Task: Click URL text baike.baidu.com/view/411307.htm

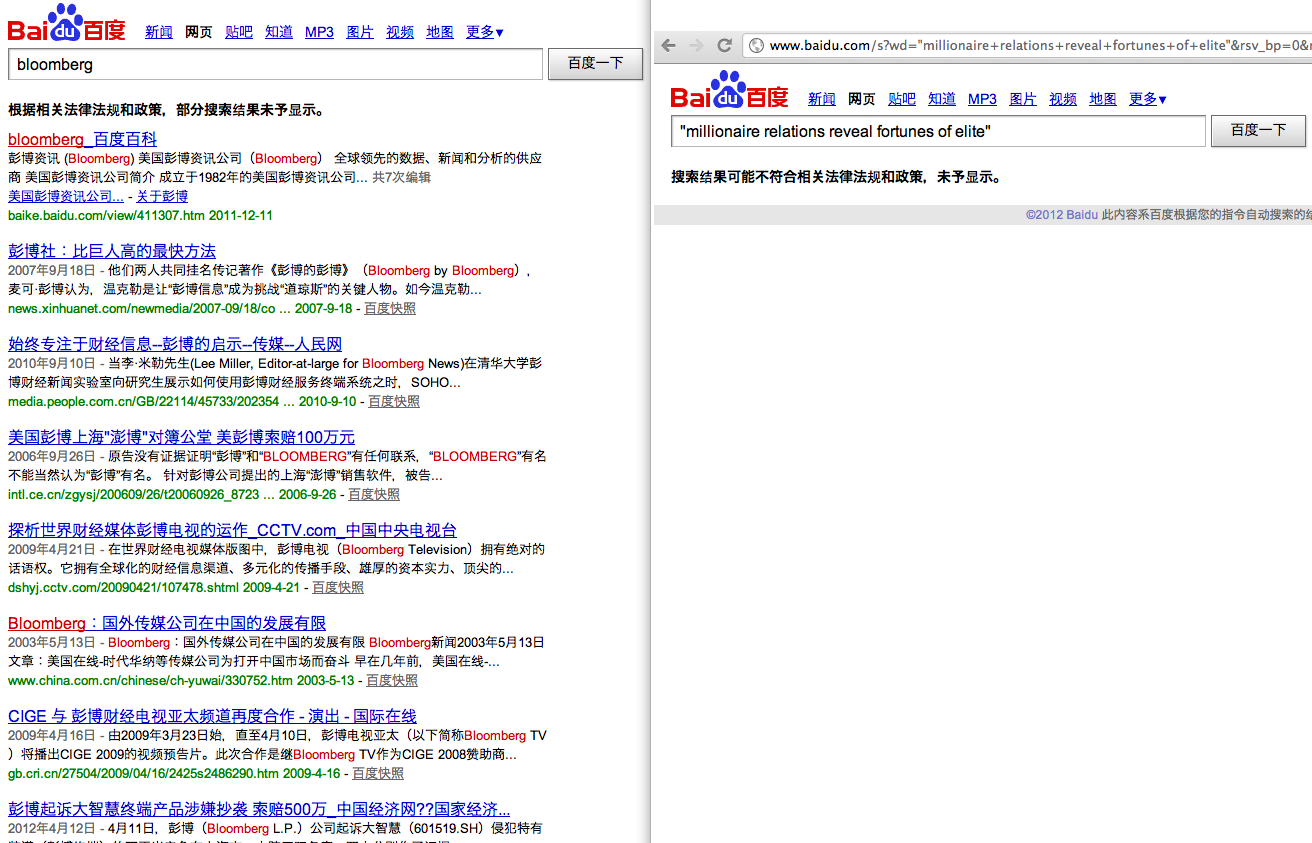Action: pyautogui.click(x=106, y=215)
